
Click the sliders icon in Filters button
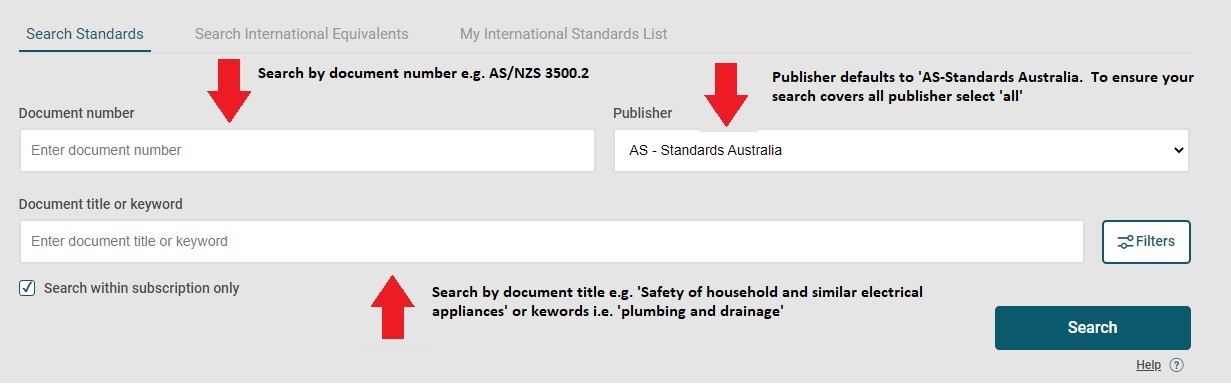coord(1126,242)
